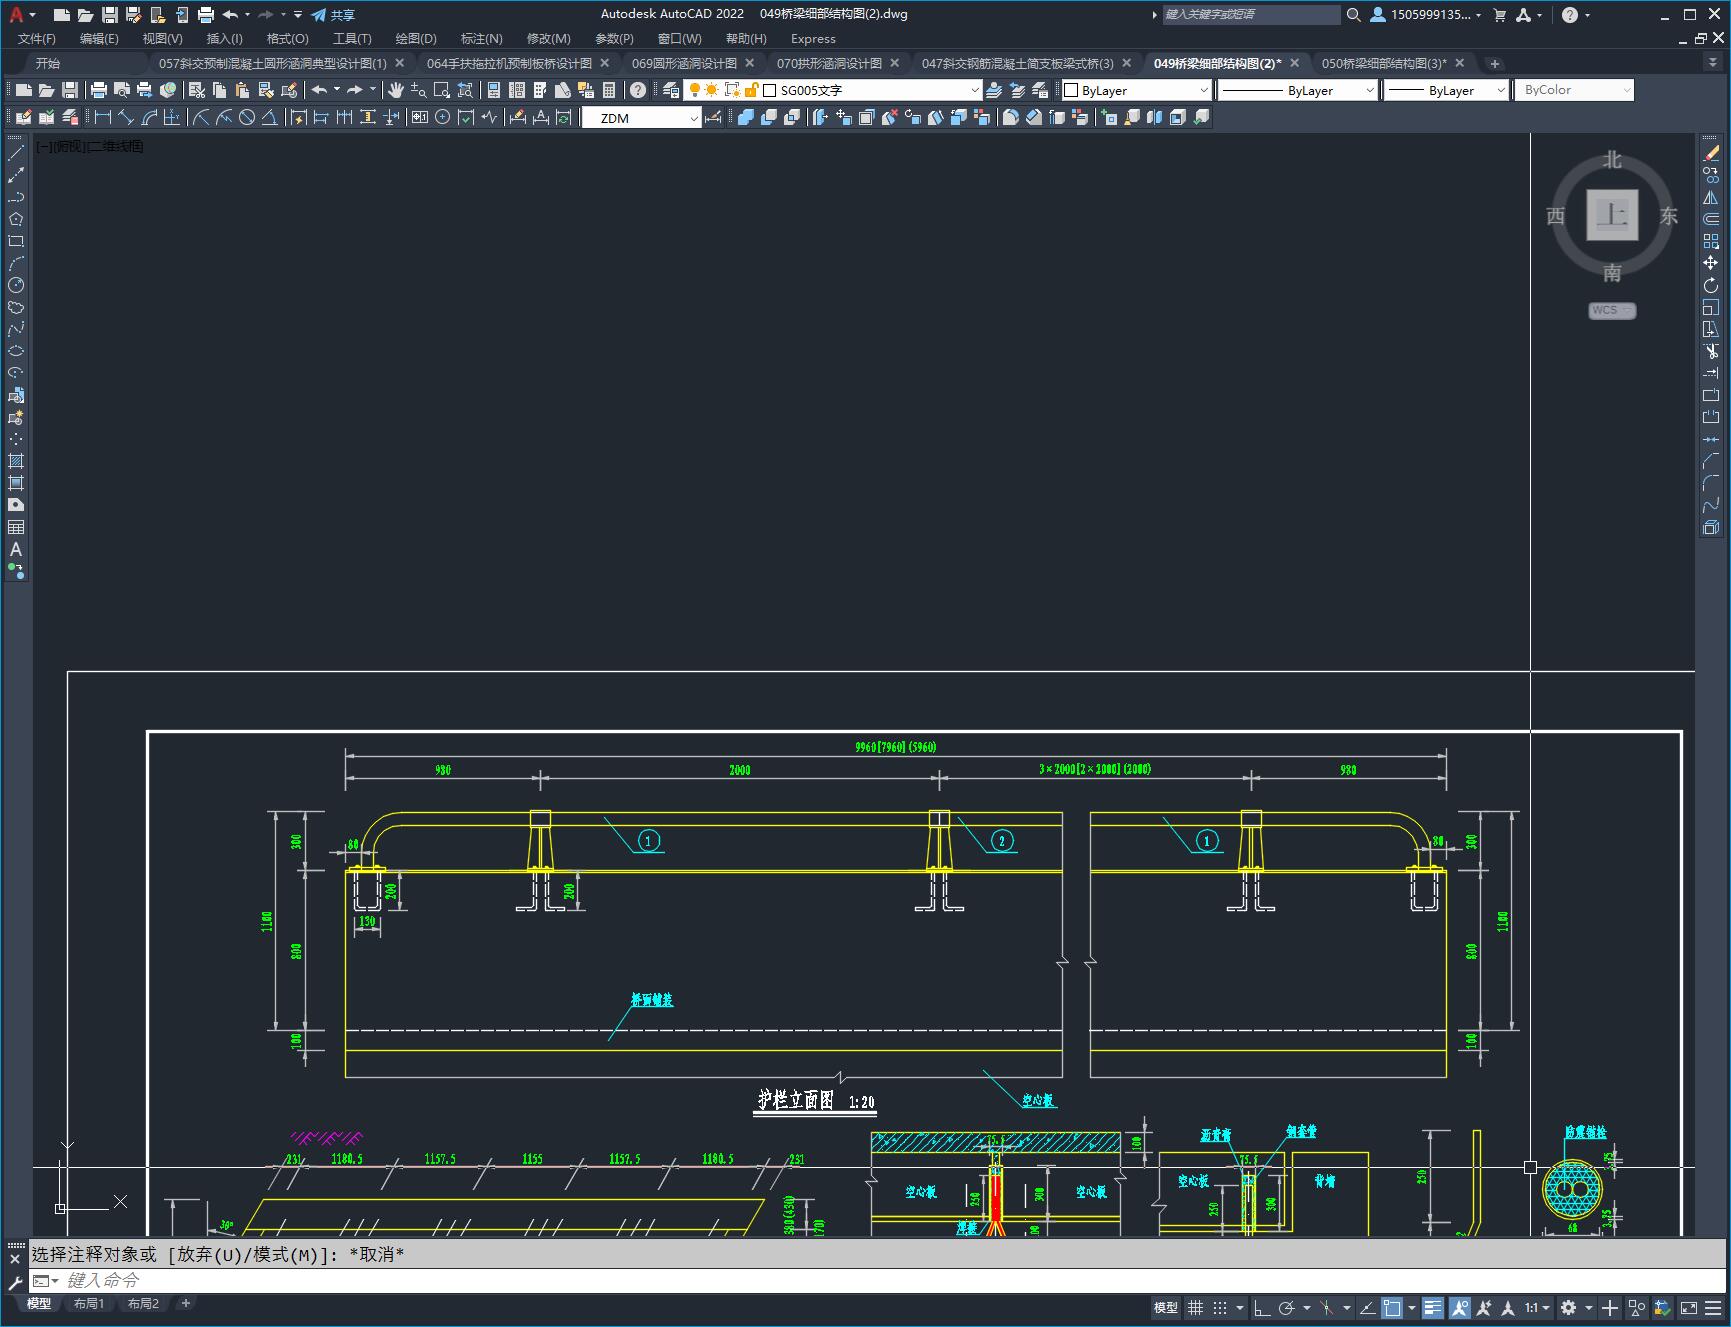1731x1327 pixels.
Task: Toggle isometric drafting in status bar
Action: [1327, 1308]
